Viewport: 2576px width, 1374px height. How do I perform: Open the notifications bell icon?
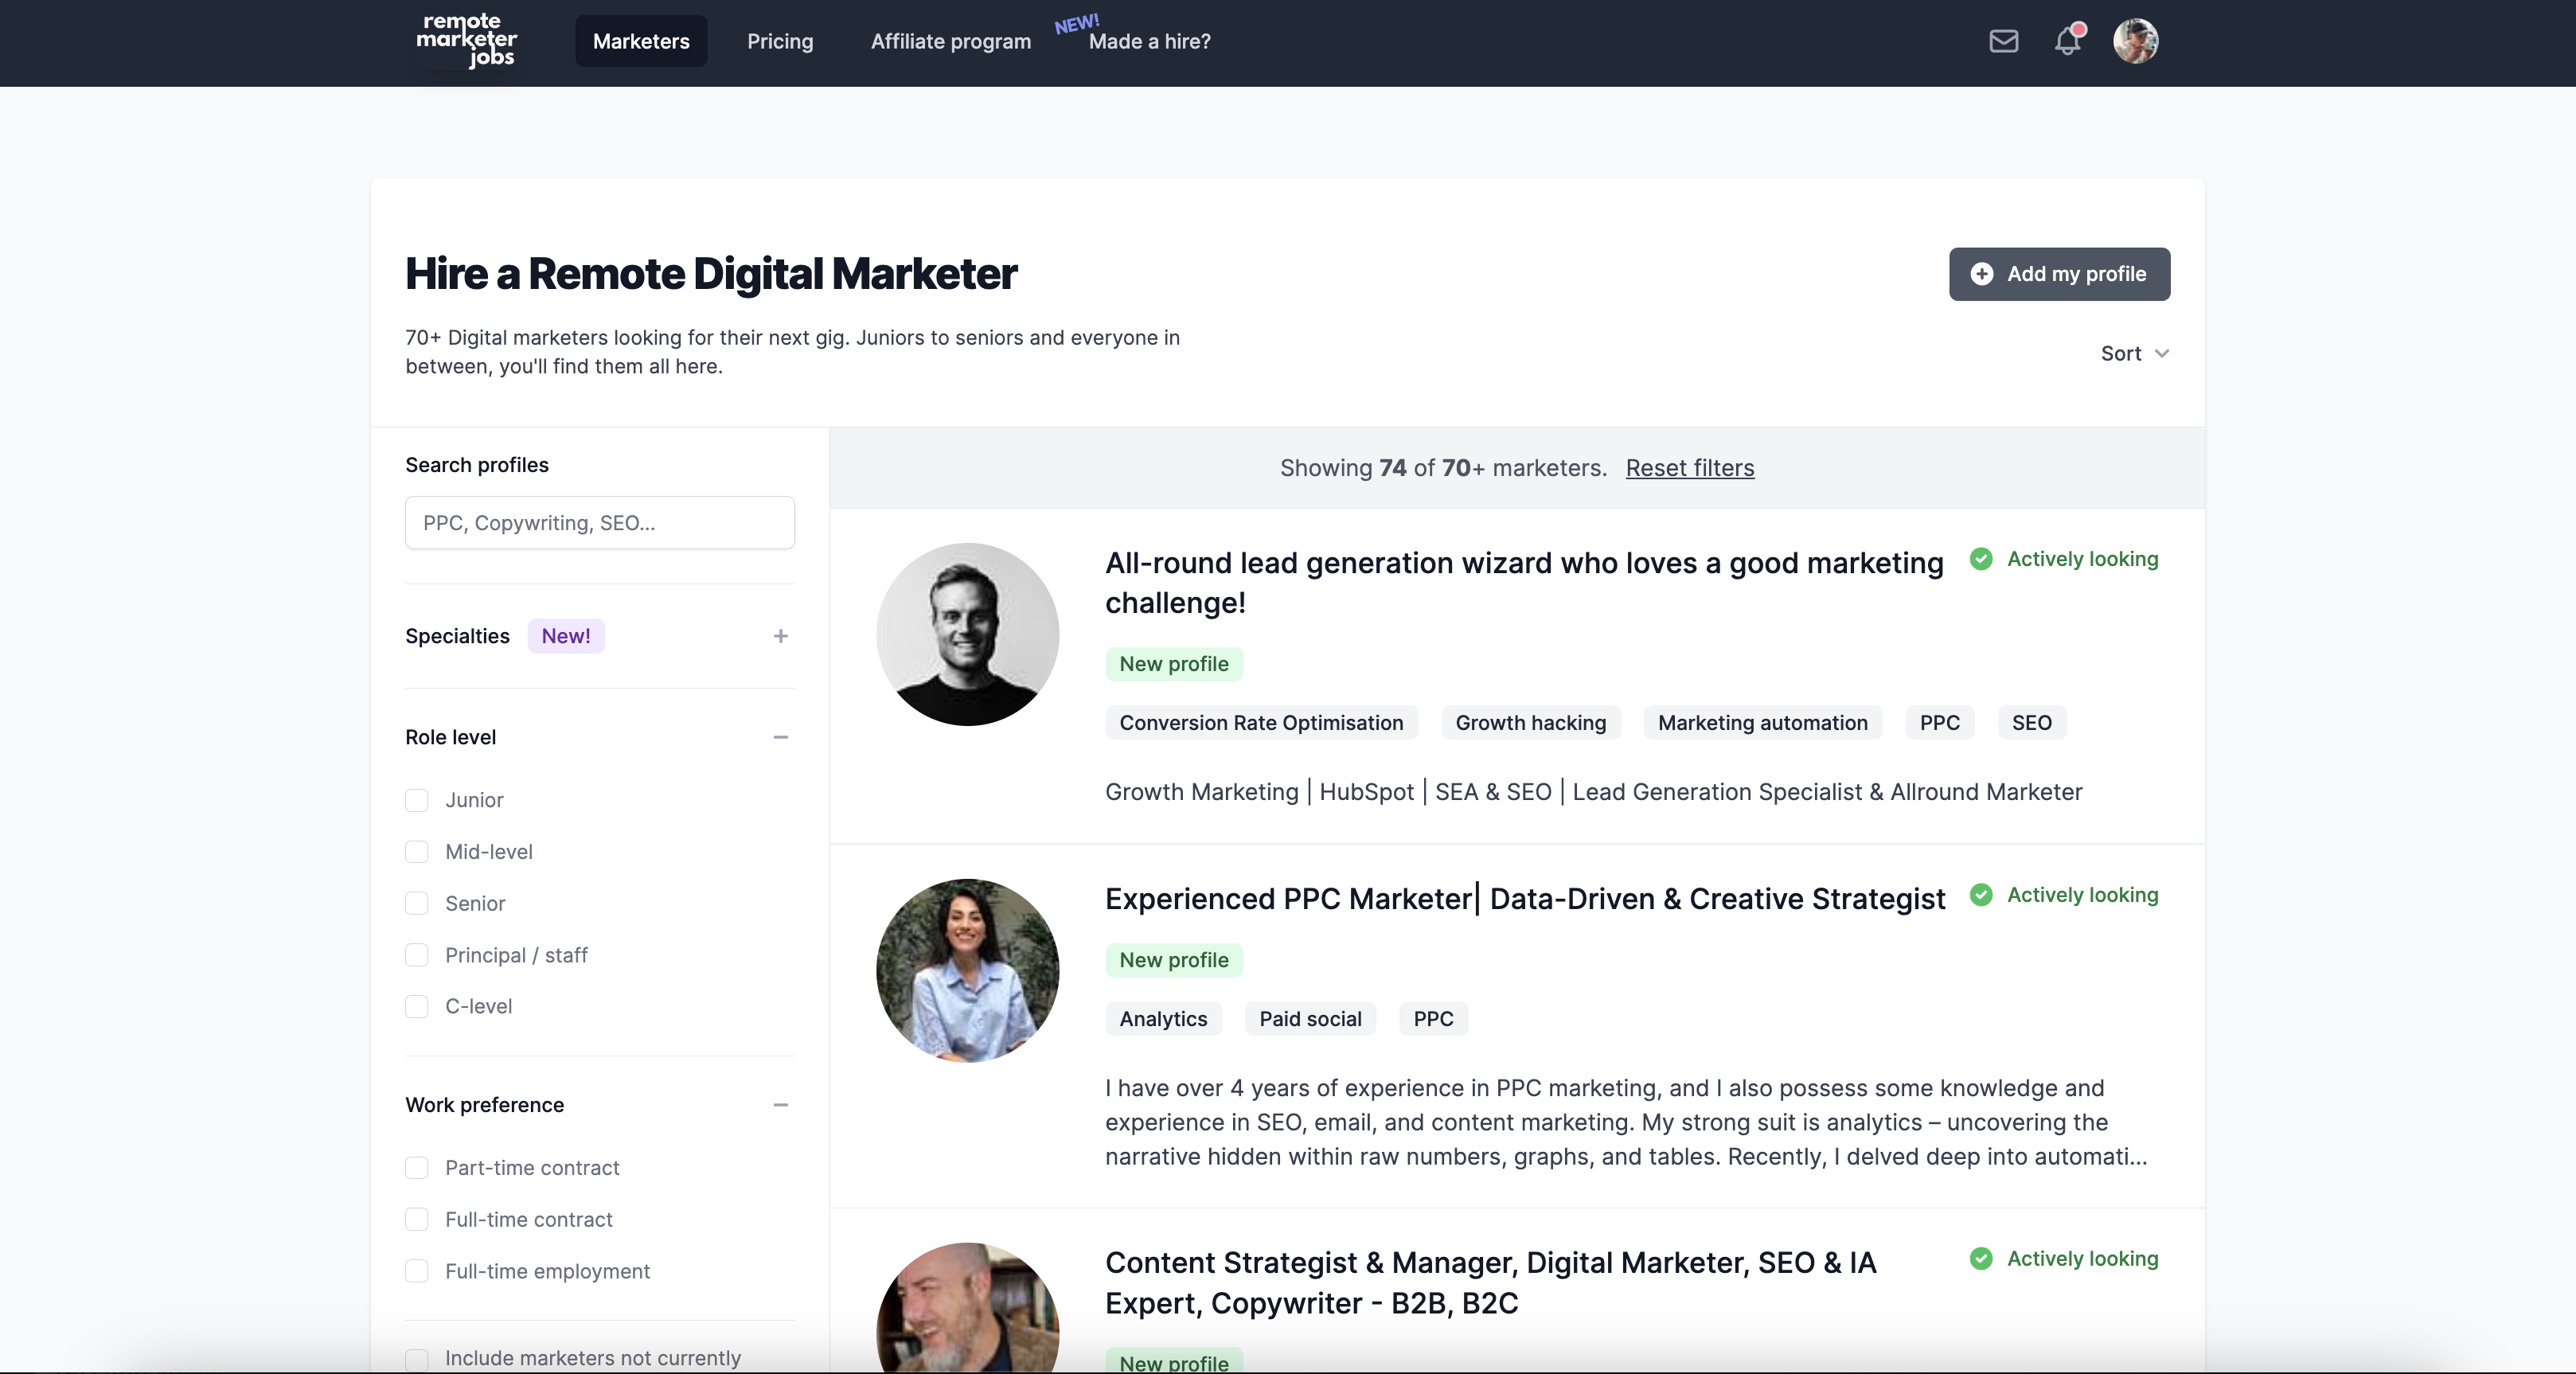coord(2068,41)
